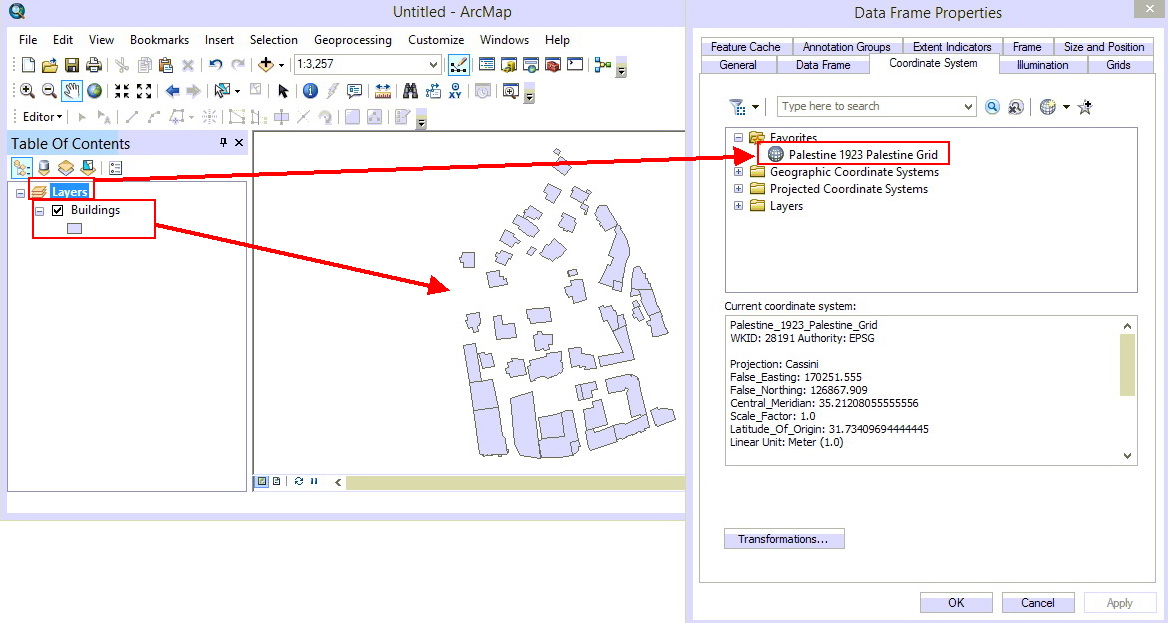Image resolution: width=1168 pixels, height=623 pixels.
Task: Click the Fixed Zoom In icon
Action: pyautogui.click(x=121, y=91)
